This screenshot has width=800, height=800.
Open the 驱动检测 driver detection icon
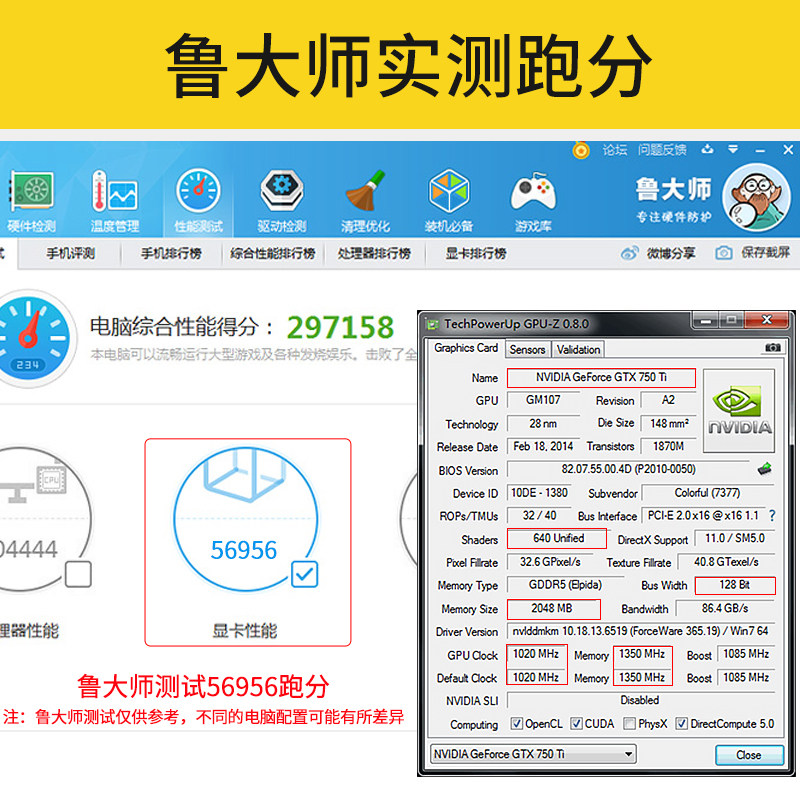pos(282,191)
